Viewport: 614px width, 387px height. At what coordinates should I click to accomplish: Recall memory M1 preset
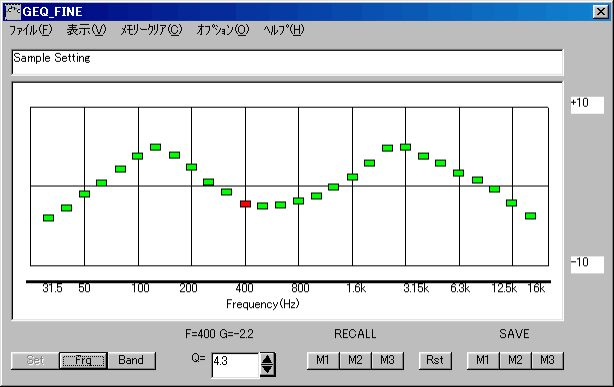pyautogui.click(x=323, y=360)
